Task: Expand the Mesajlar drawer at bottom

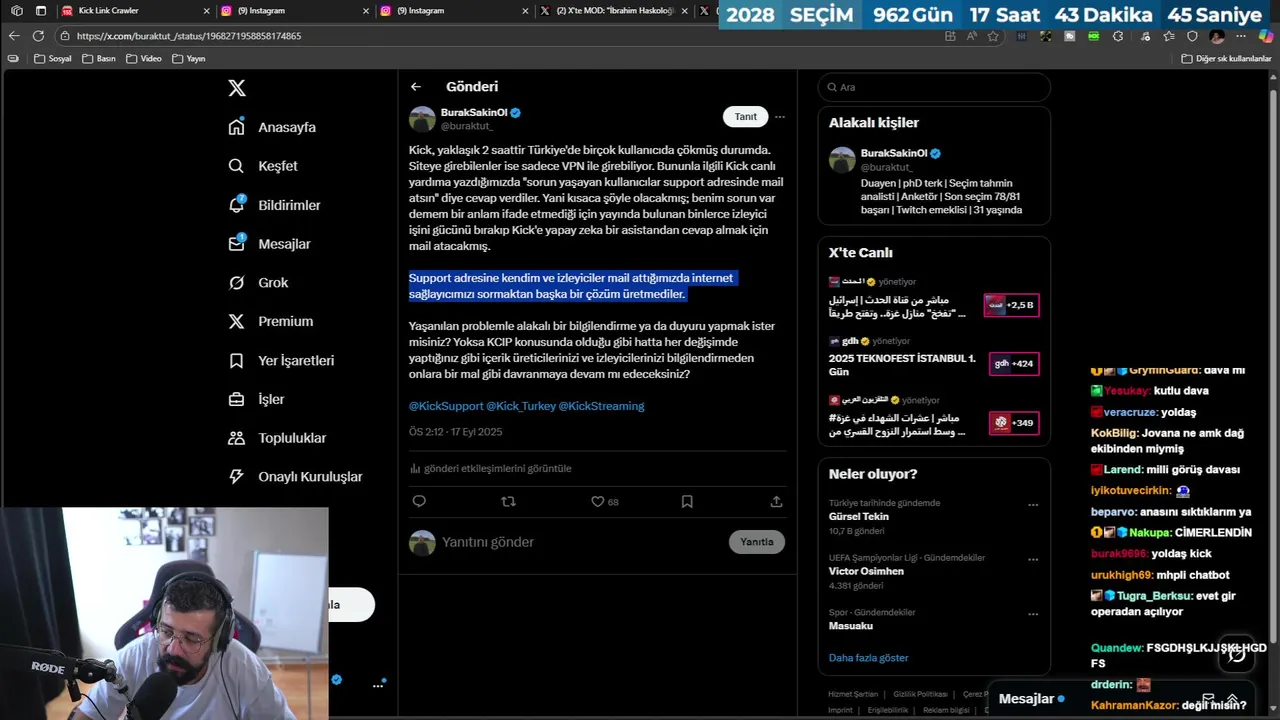Action: coord(1233,699)
